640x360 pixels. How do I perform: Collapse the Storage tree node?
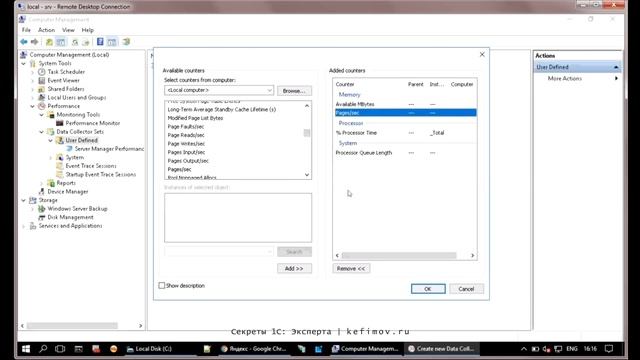click(x=24, y=200)
